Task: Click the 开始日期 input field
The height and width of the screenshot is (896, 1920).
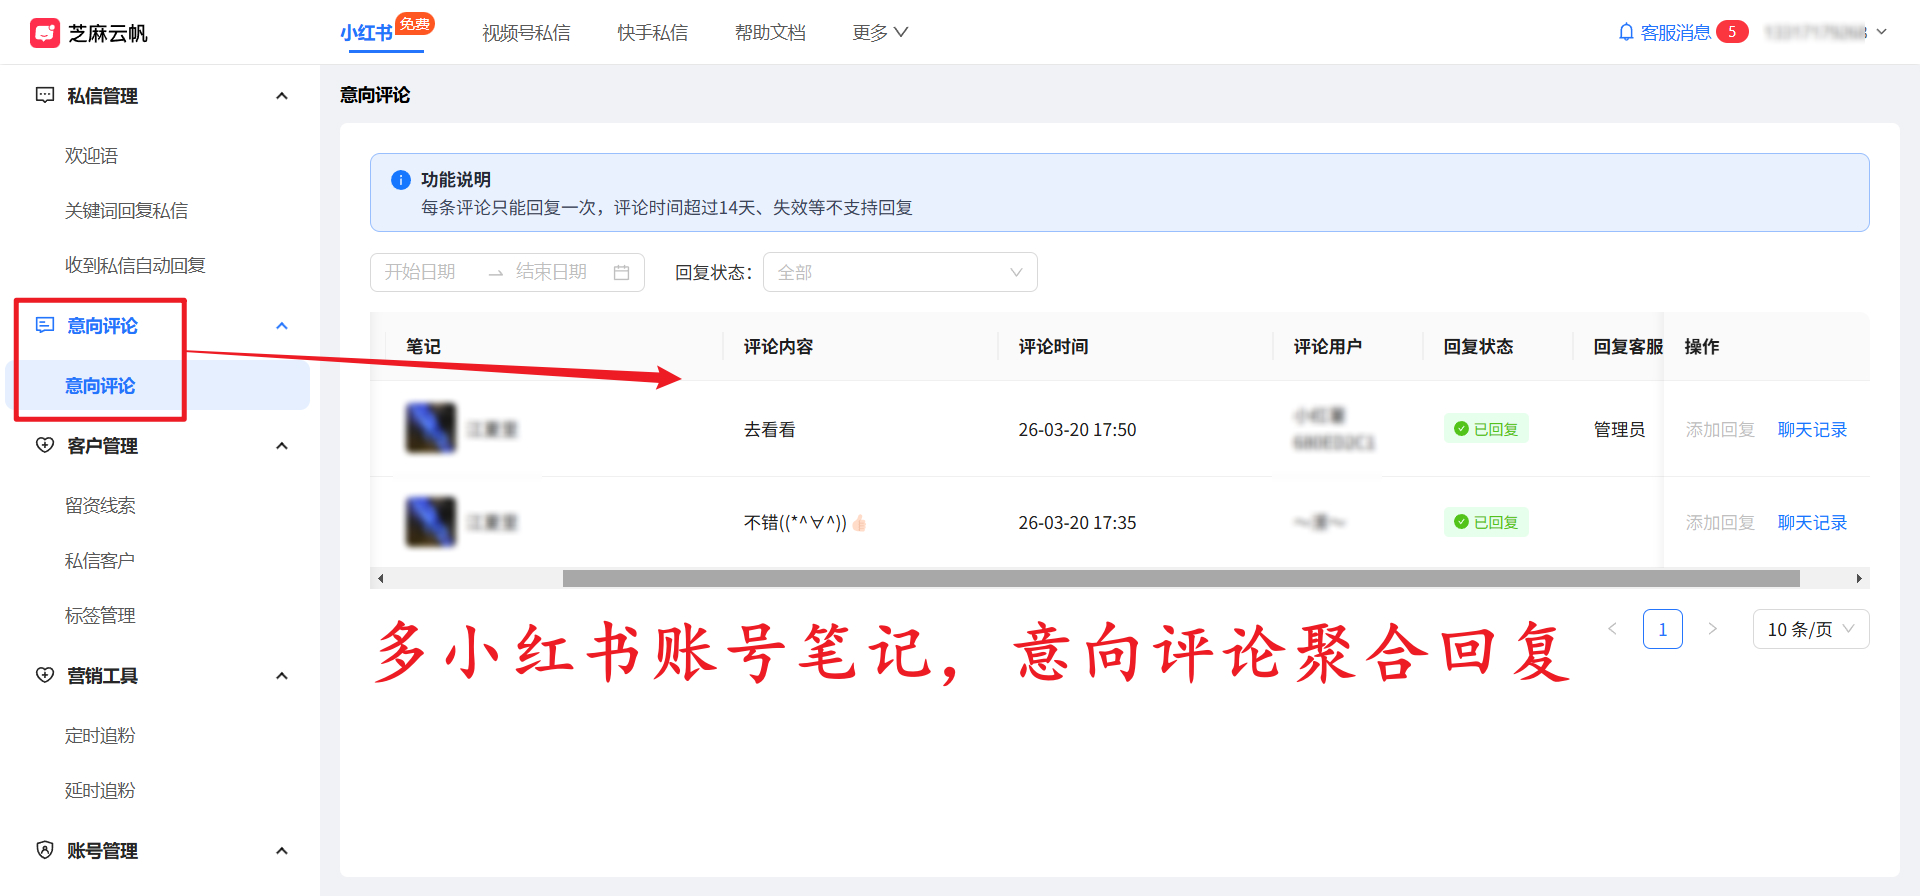Action: point(420,272)
